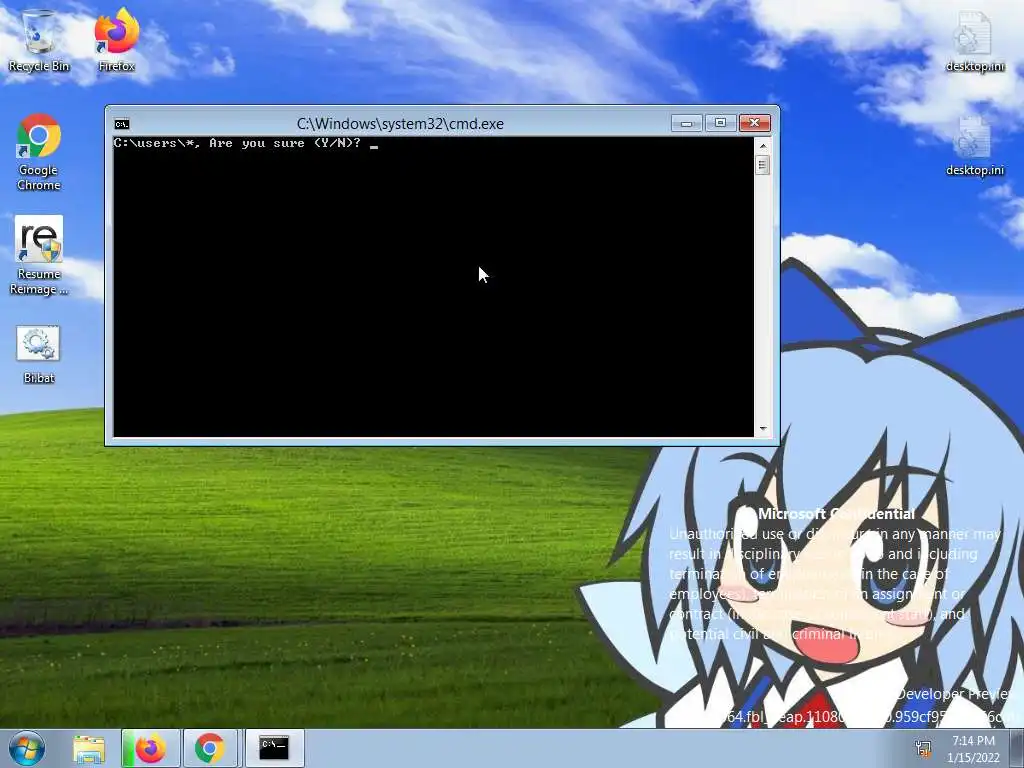Click the network tray icon

(923, 748)
